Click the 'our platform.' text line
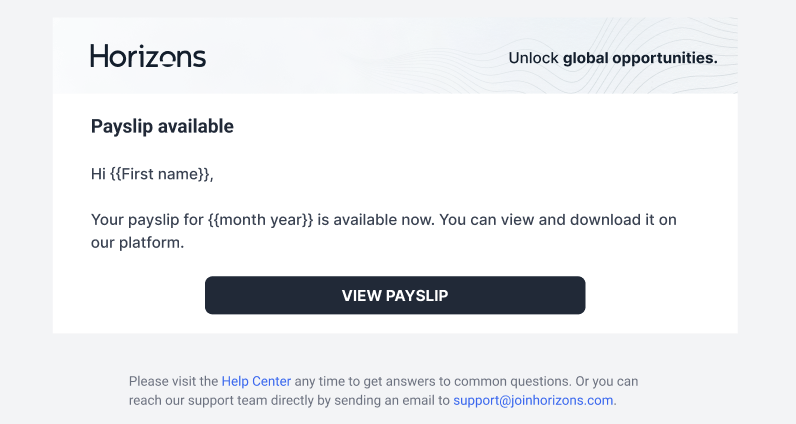Screen dimensions: 796x424 (x=138, y=243)
